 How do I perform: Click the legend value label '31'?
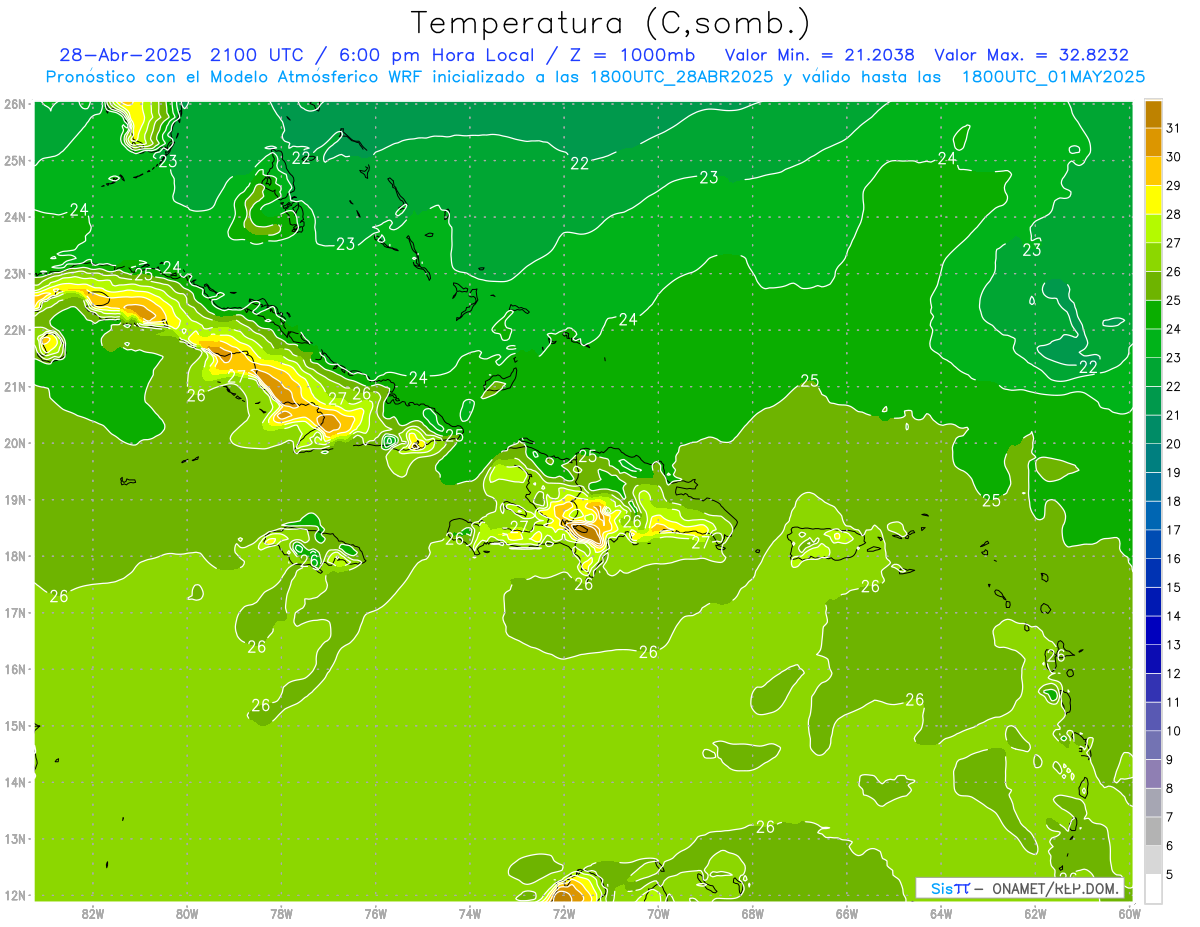pyautogui.click(x=1173, y=127)
